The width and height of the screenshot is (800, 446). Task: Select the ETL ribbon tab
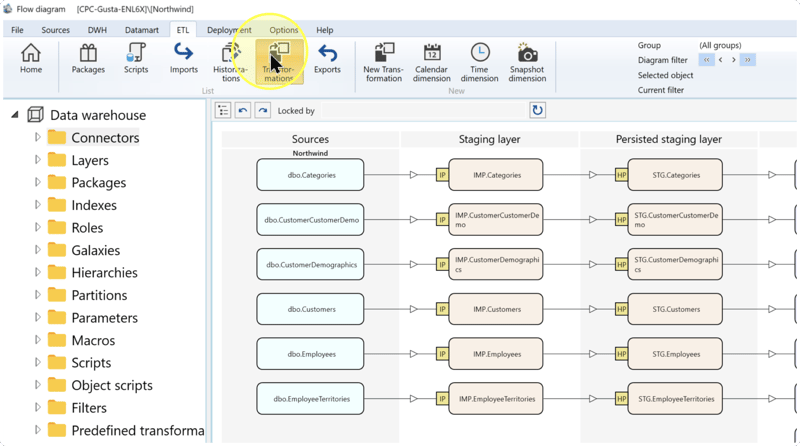(183, 30)
